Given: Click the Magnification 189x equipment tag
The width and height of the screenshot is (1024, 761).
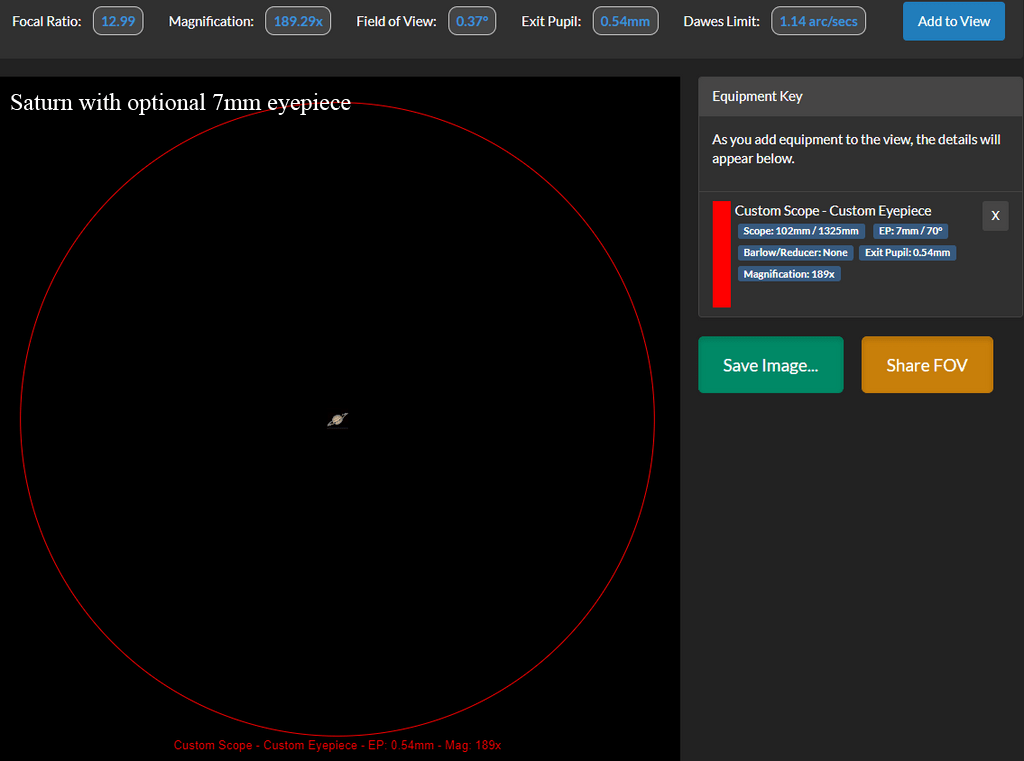Looking at the screenshot, I should (x=789, y=274).
